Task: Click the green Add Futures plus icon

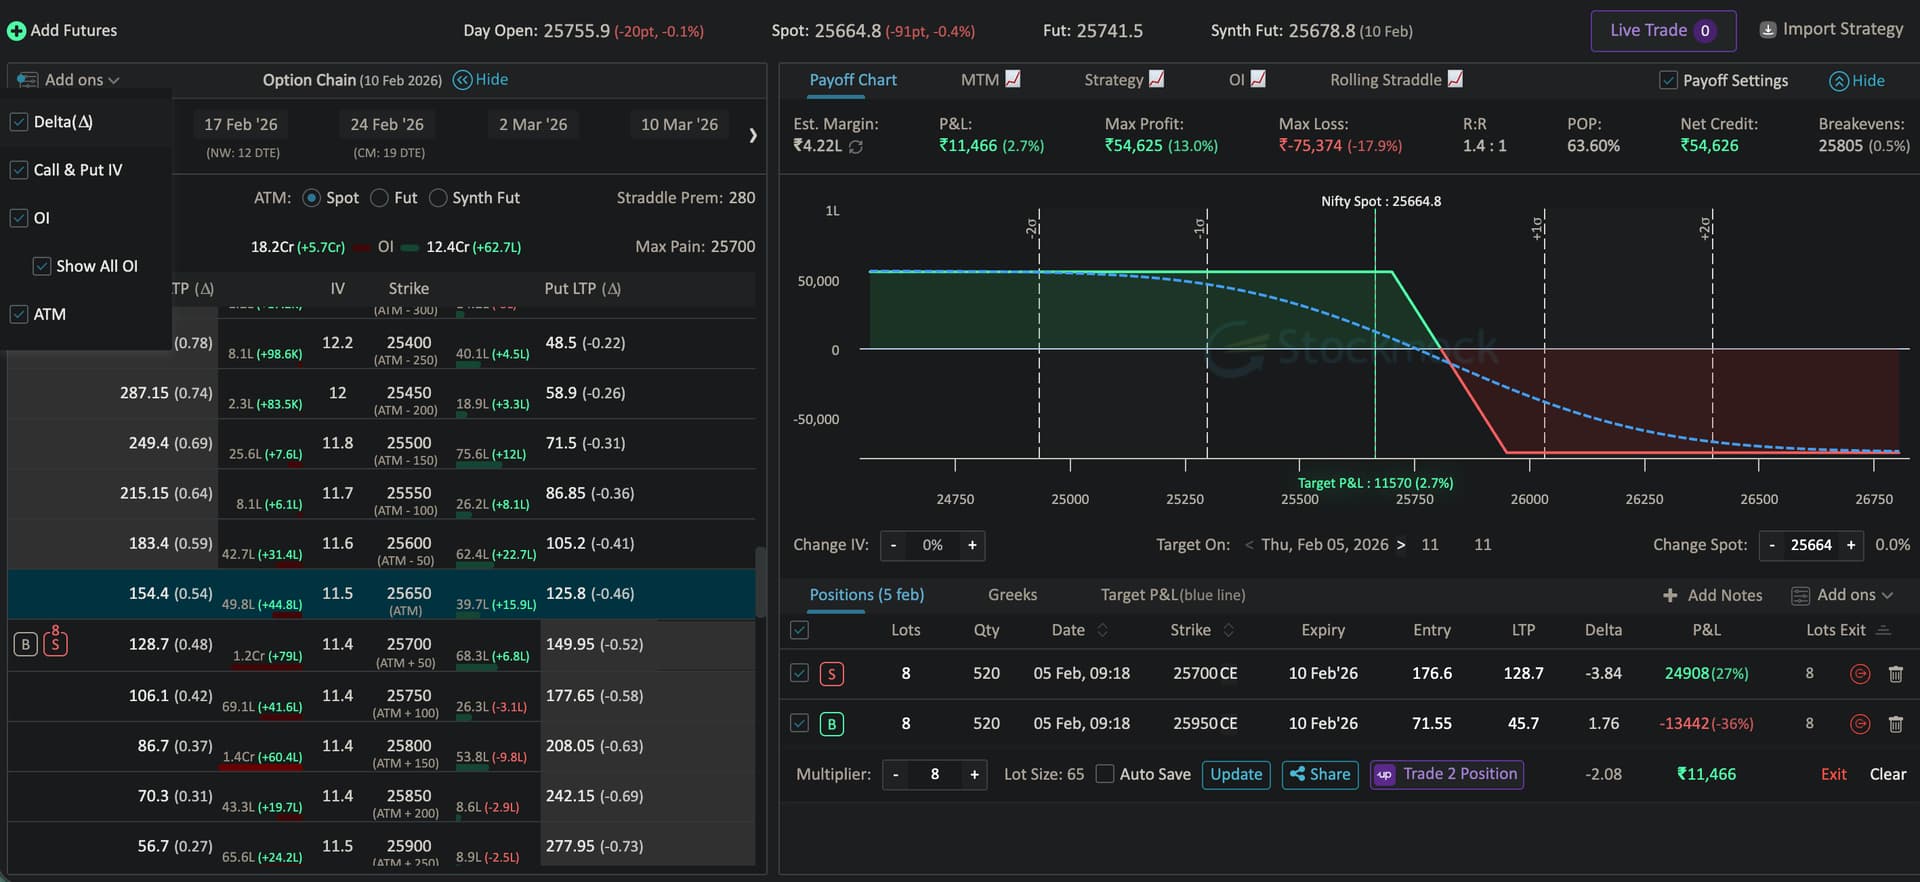Action: [x=16, y=31]
